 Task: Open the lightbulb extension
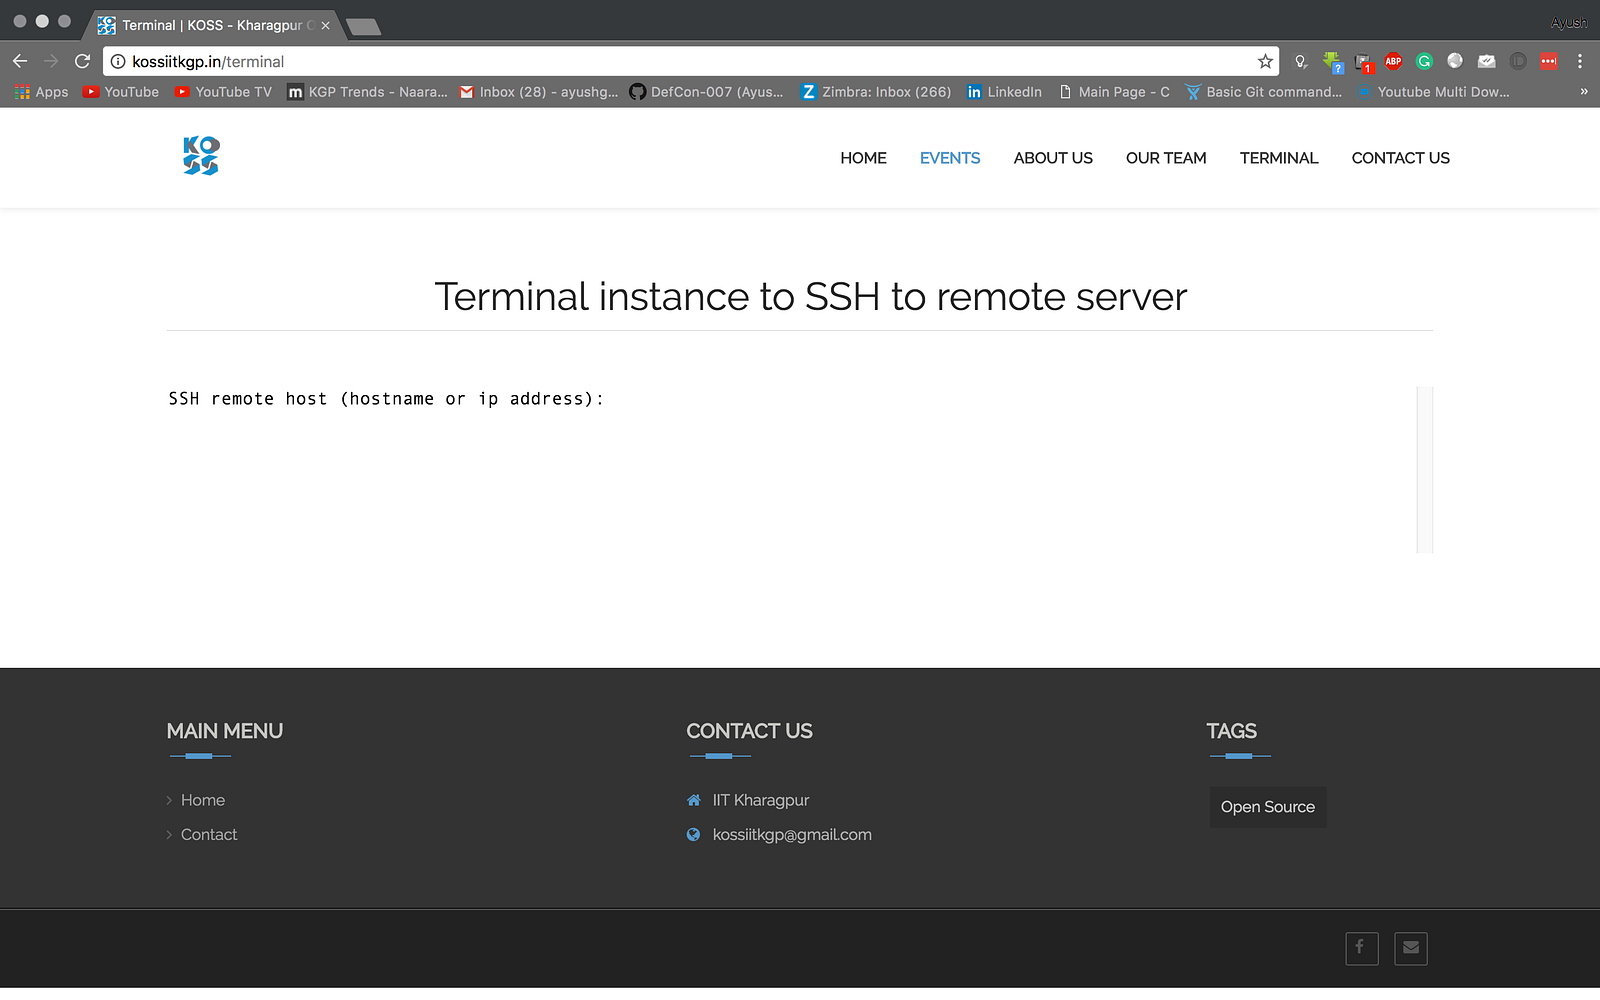[1301, 61]
